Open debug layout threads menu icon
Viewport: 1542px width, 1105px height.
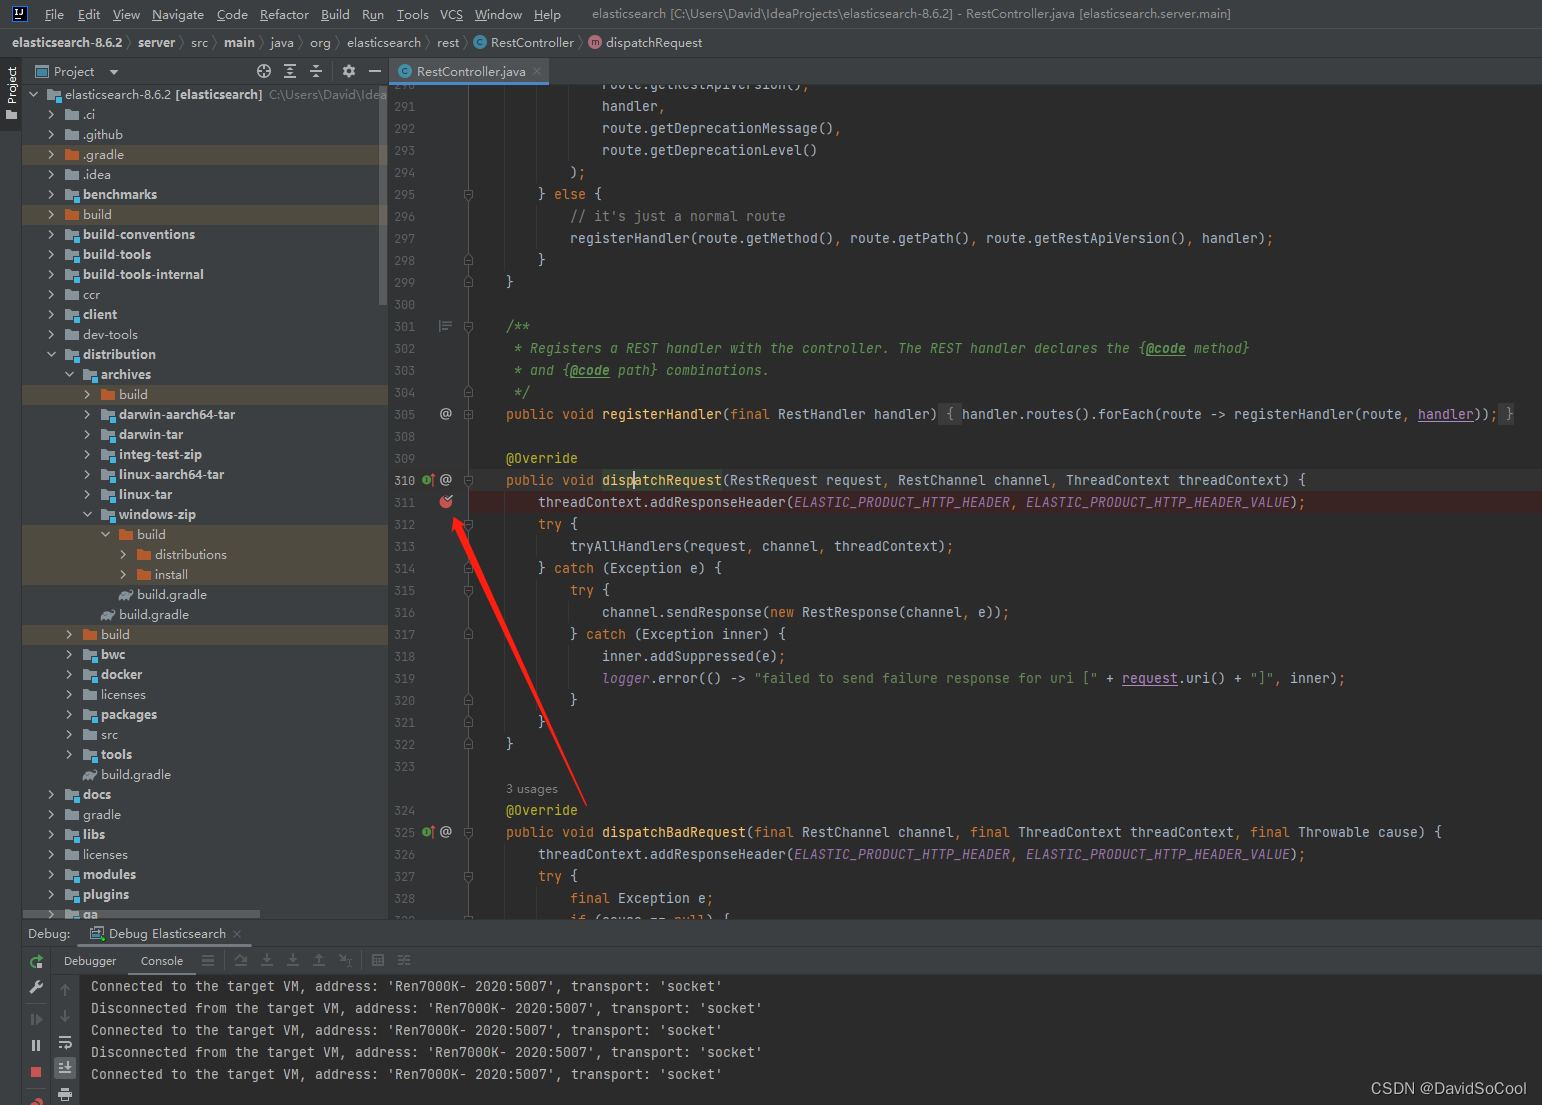[x=208, y=960]
